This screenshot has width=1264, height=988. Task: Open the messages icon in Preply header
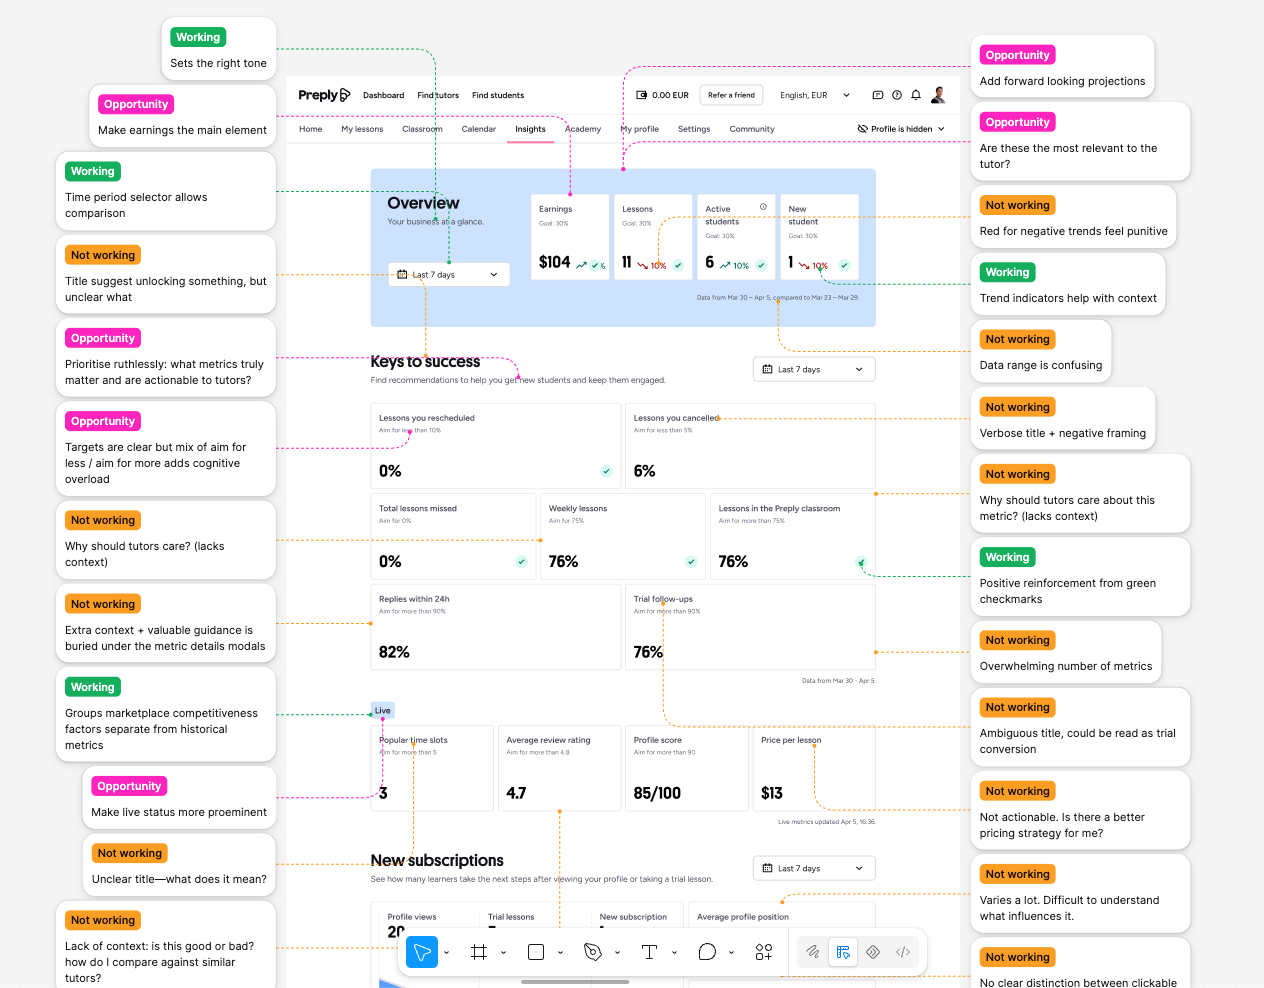(x=878, y=95)
